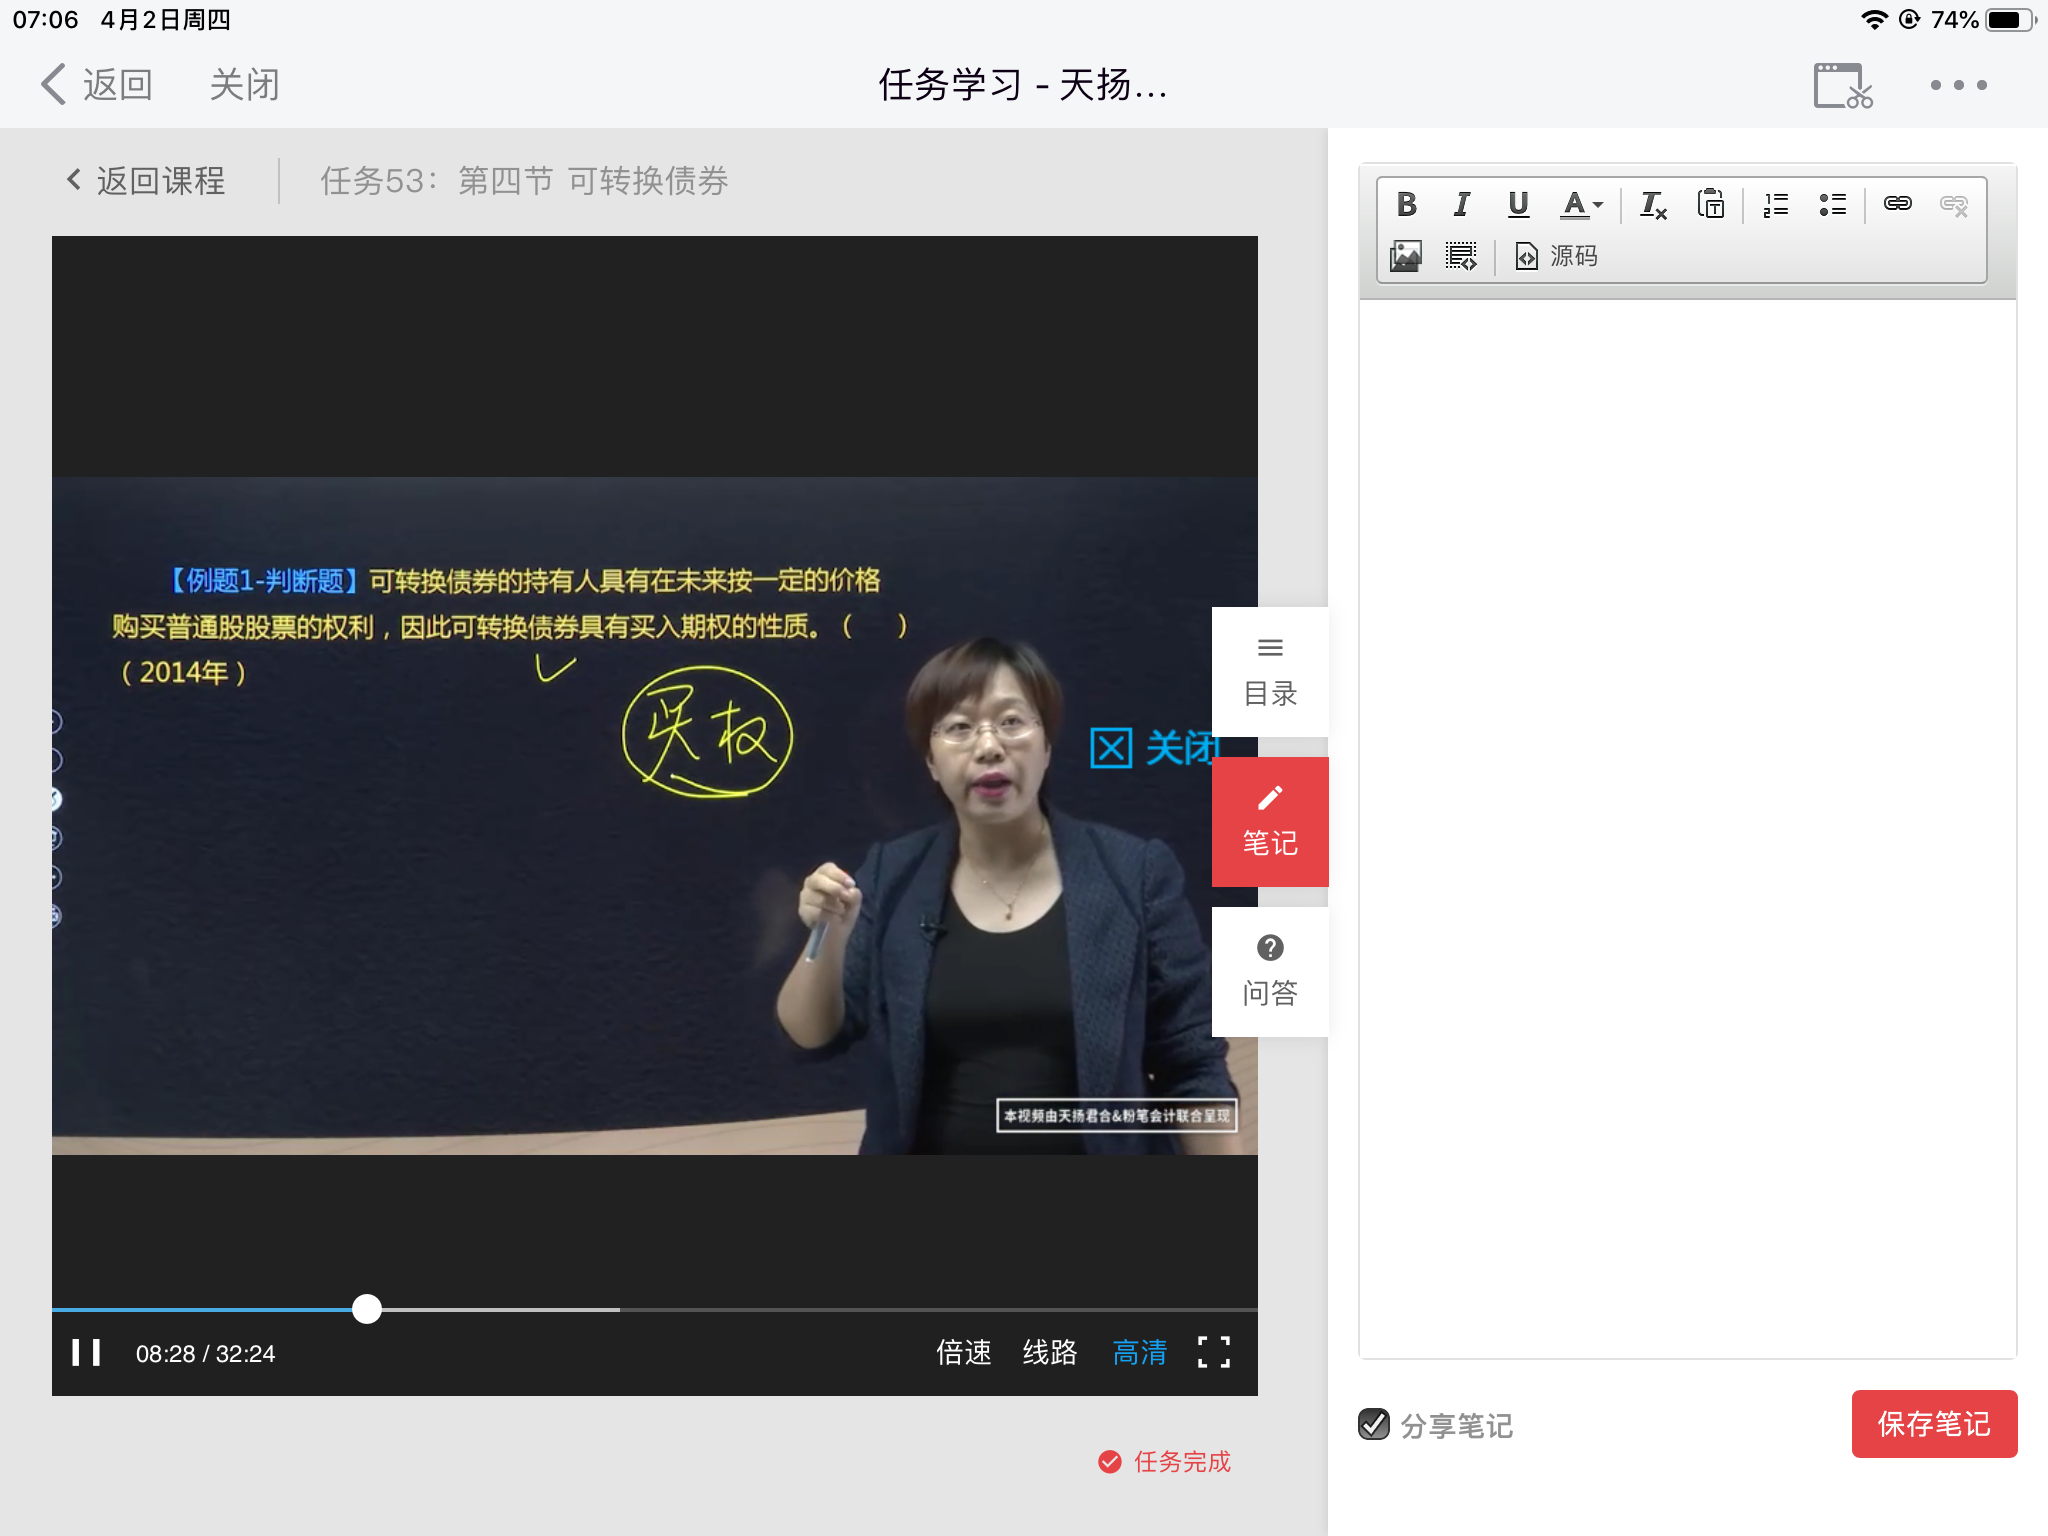This screenshot has width=2048, height=1536.
Task: Toggle 源码 source code view
Action: 1556,256
